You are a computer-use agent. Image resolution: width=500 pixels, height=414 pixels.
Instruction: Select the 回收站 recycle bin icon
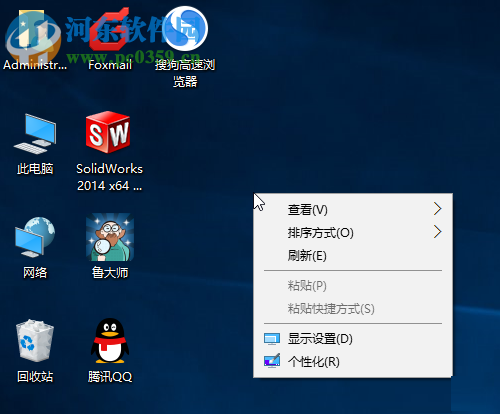pos(35,341)
